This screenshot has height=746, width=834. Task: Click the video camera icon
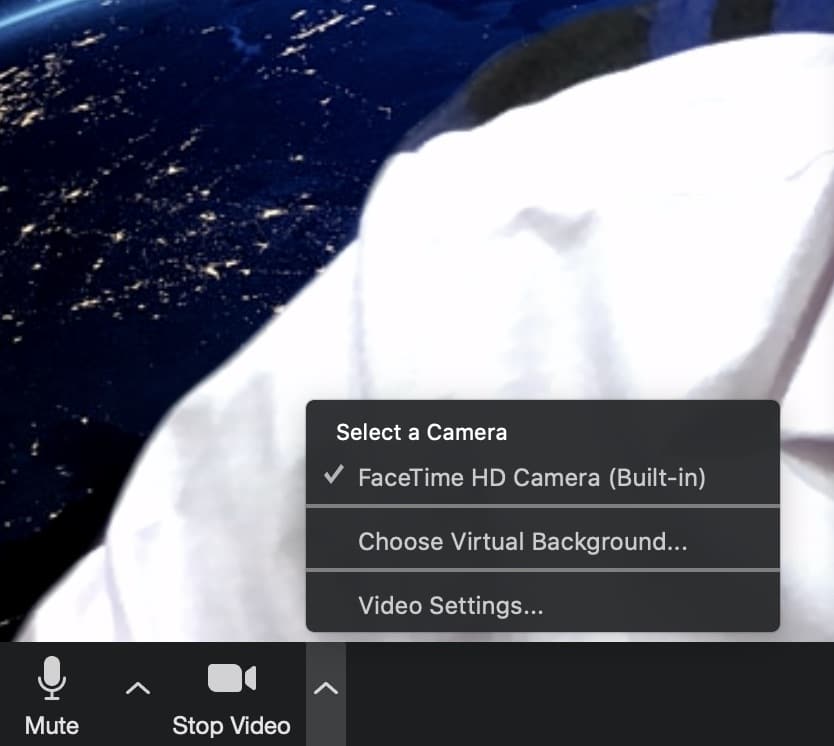pyautogui.click(x=231, y=678)
